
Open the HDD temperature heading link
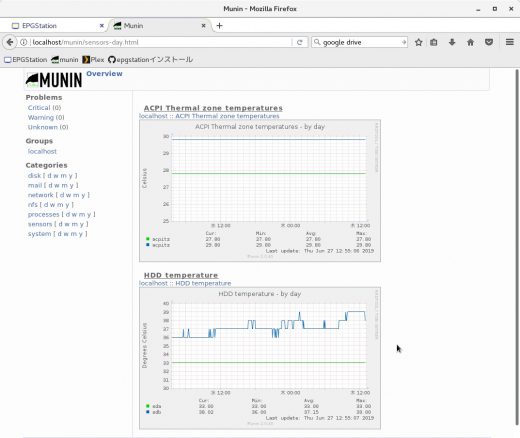(x=181, y=275)
